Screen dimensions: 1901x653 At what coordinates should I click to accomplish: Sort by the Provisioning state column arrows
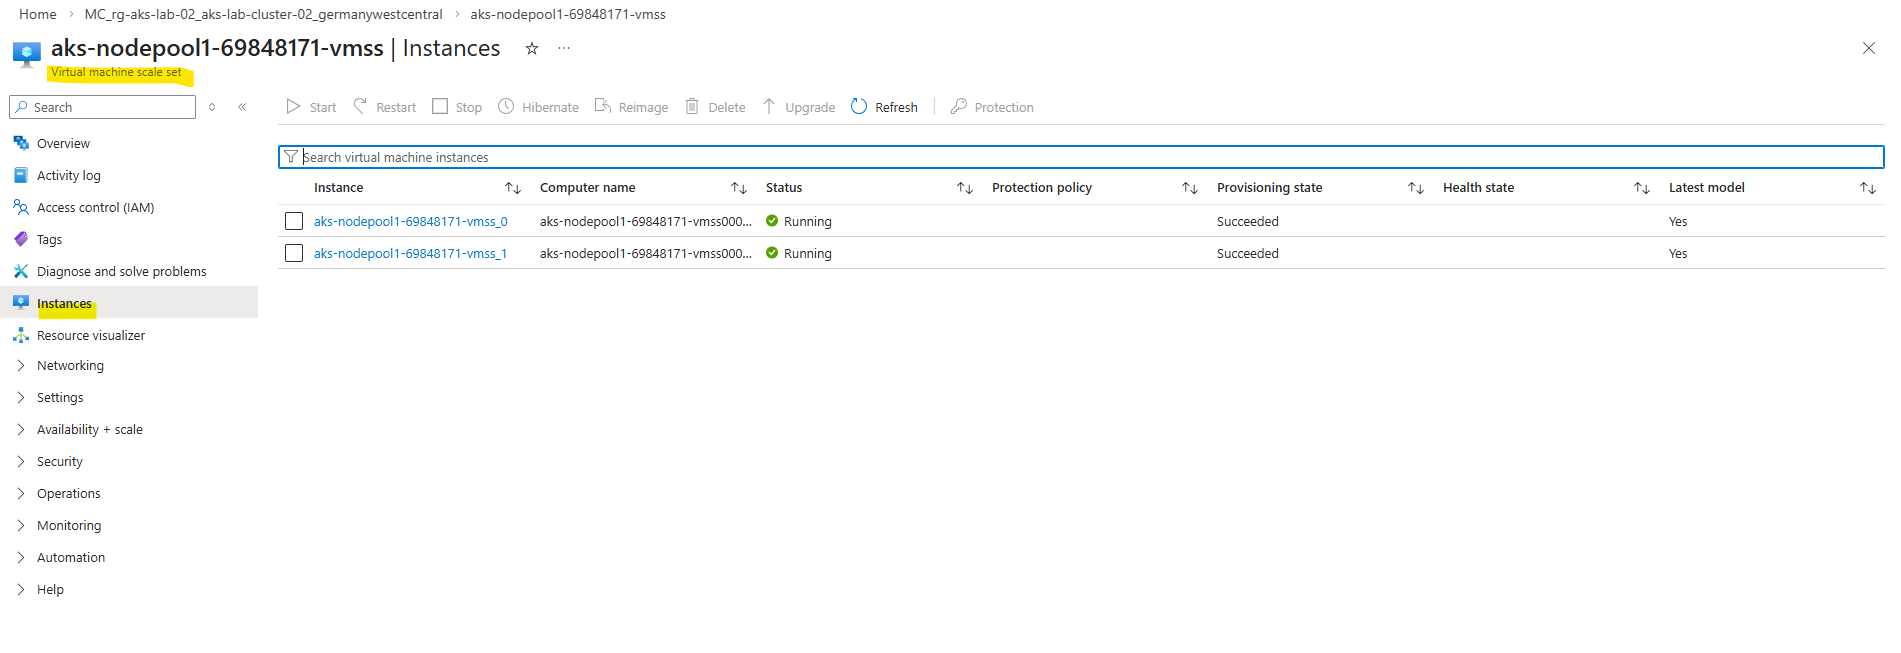coord(1416,188)
